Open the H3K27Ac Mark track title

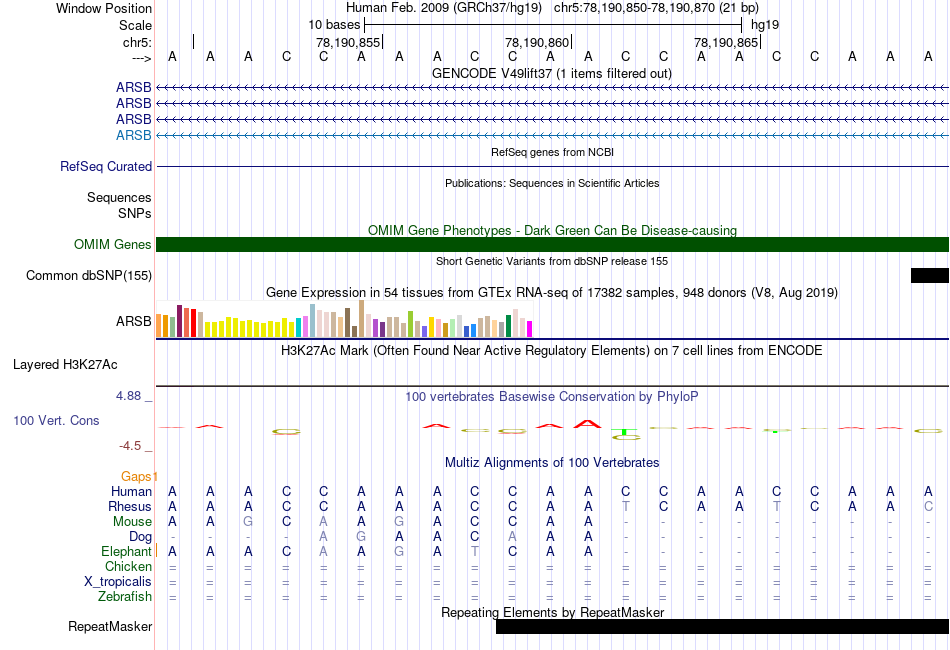(x=551, y=350)
